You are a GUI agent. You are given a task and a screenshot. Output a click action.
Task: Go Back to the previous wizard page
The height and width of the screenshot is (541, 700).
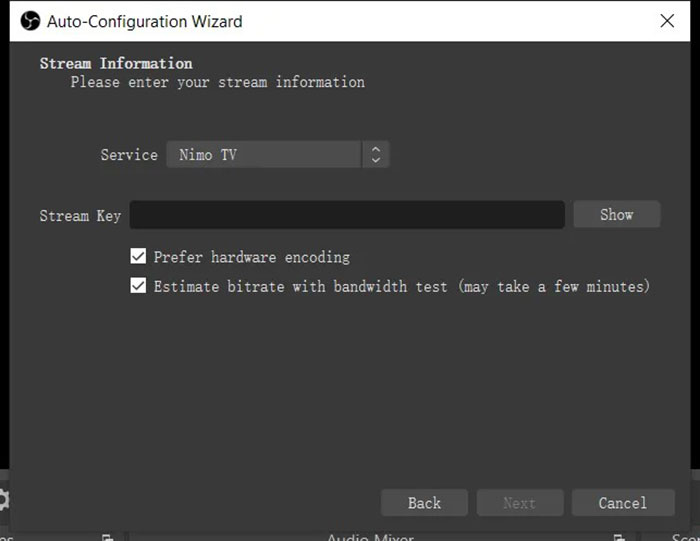point(424,503)
